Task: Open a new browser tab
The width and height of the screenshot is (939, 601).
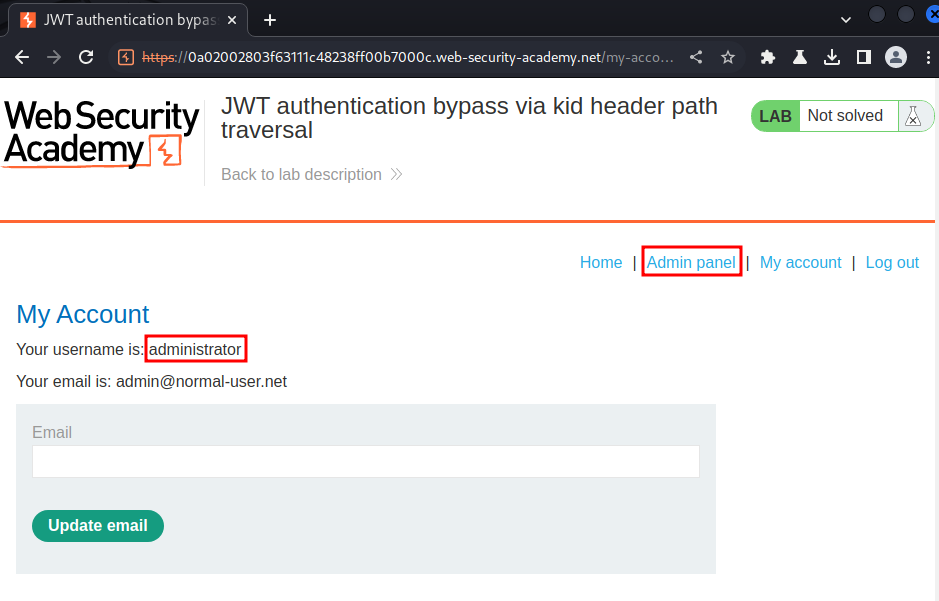Action: [270, 20]
